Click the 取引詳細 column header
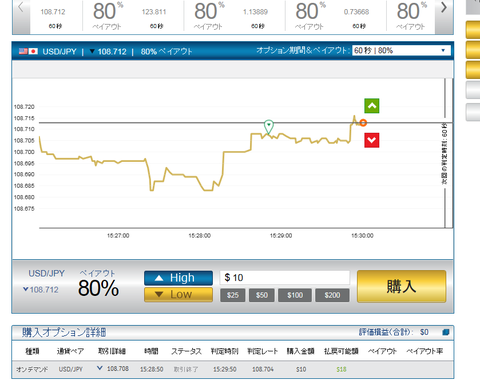This screenshot has height=380, width=480. point(112,351)
